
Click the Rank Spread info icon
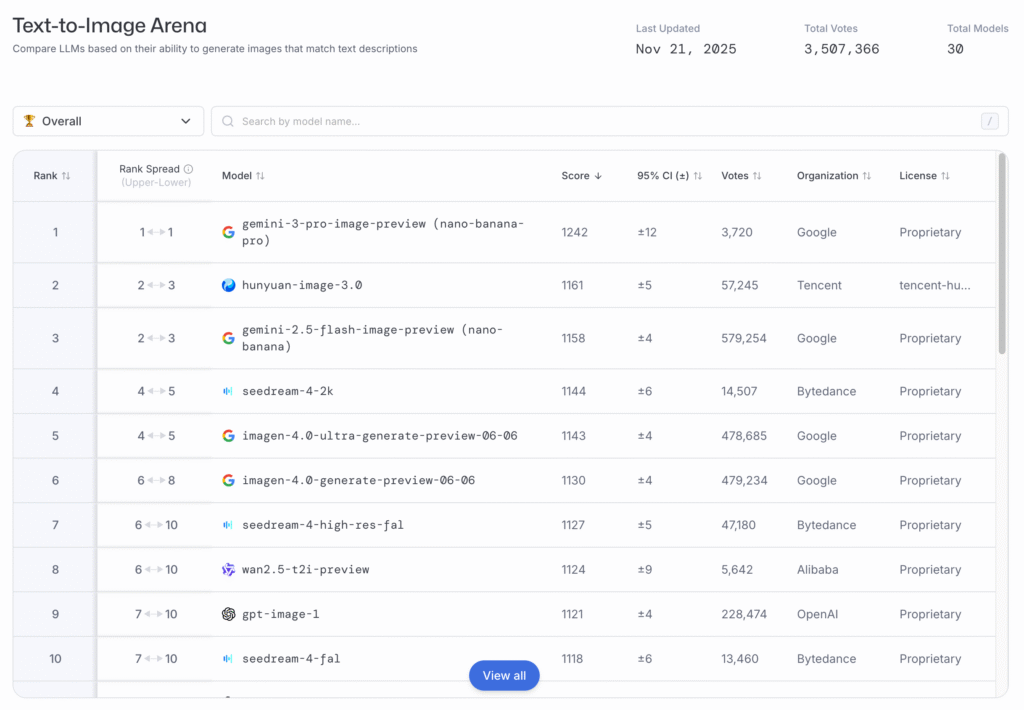[188, 169]
